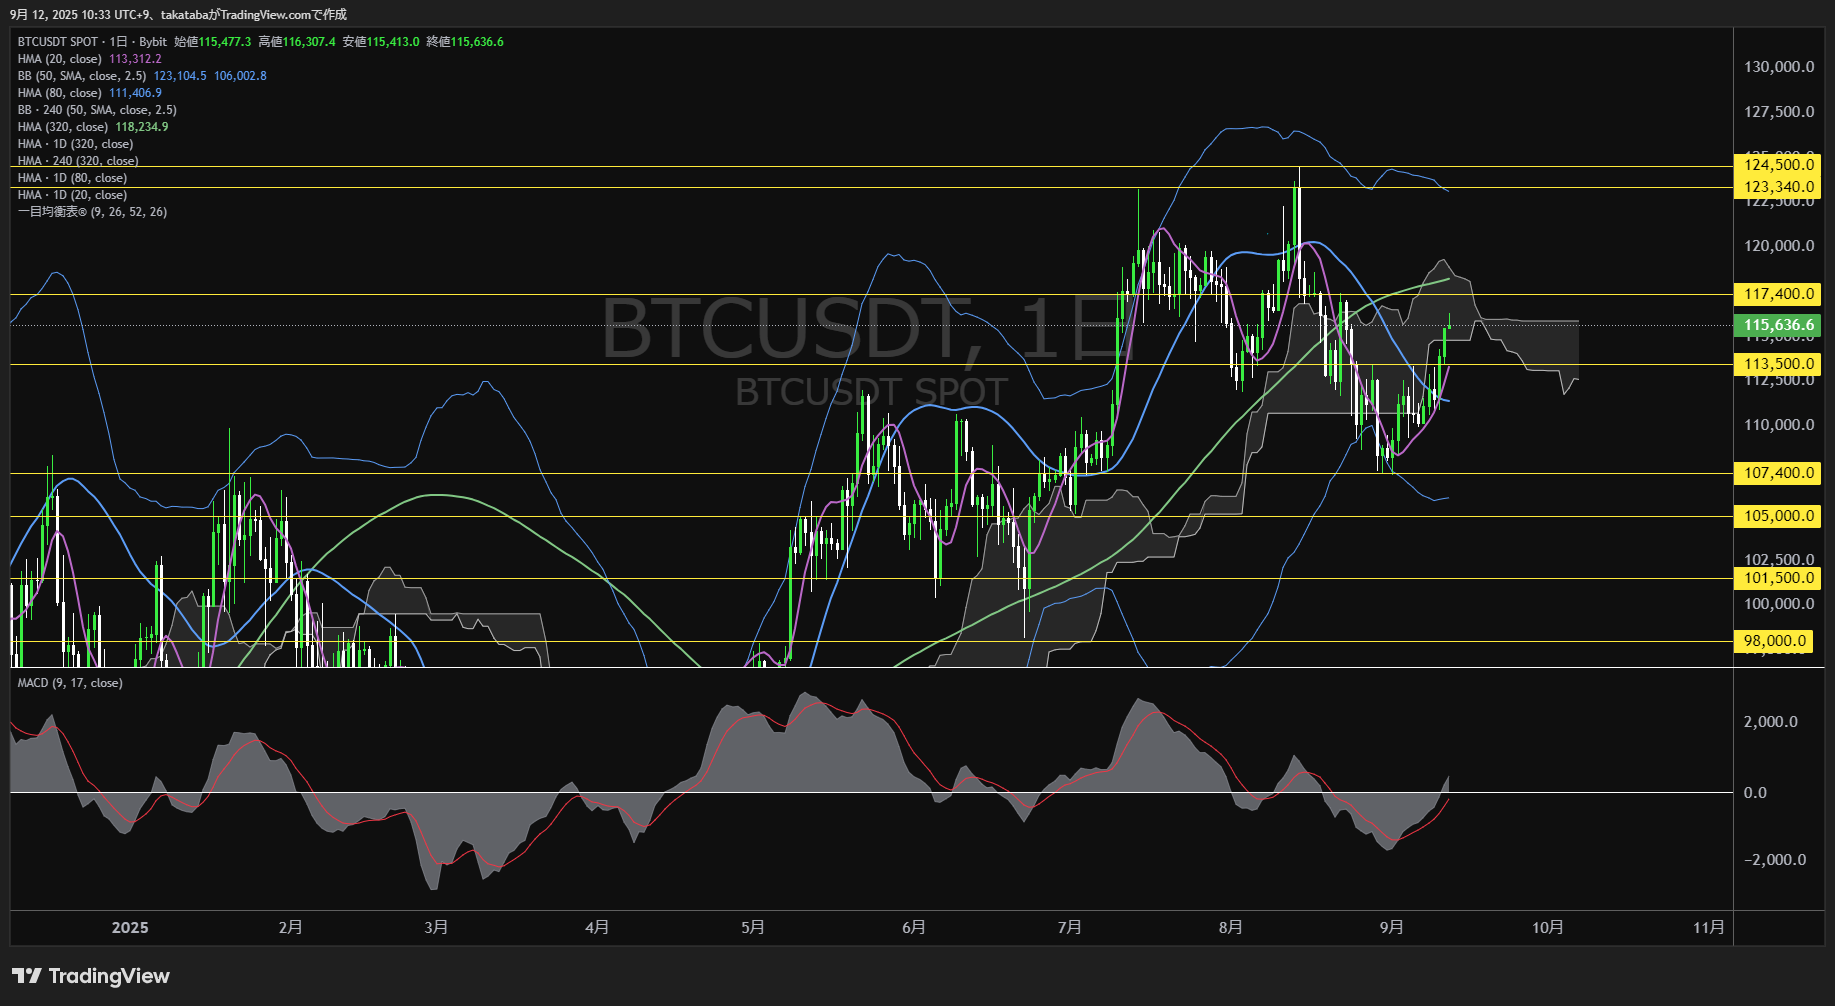Screen dimensions: 1835x1006
Task: Select the BTCUSDT SPOT · 1日 · Bybit legend title
Action: pyautogui.click(x=92, y=42)
